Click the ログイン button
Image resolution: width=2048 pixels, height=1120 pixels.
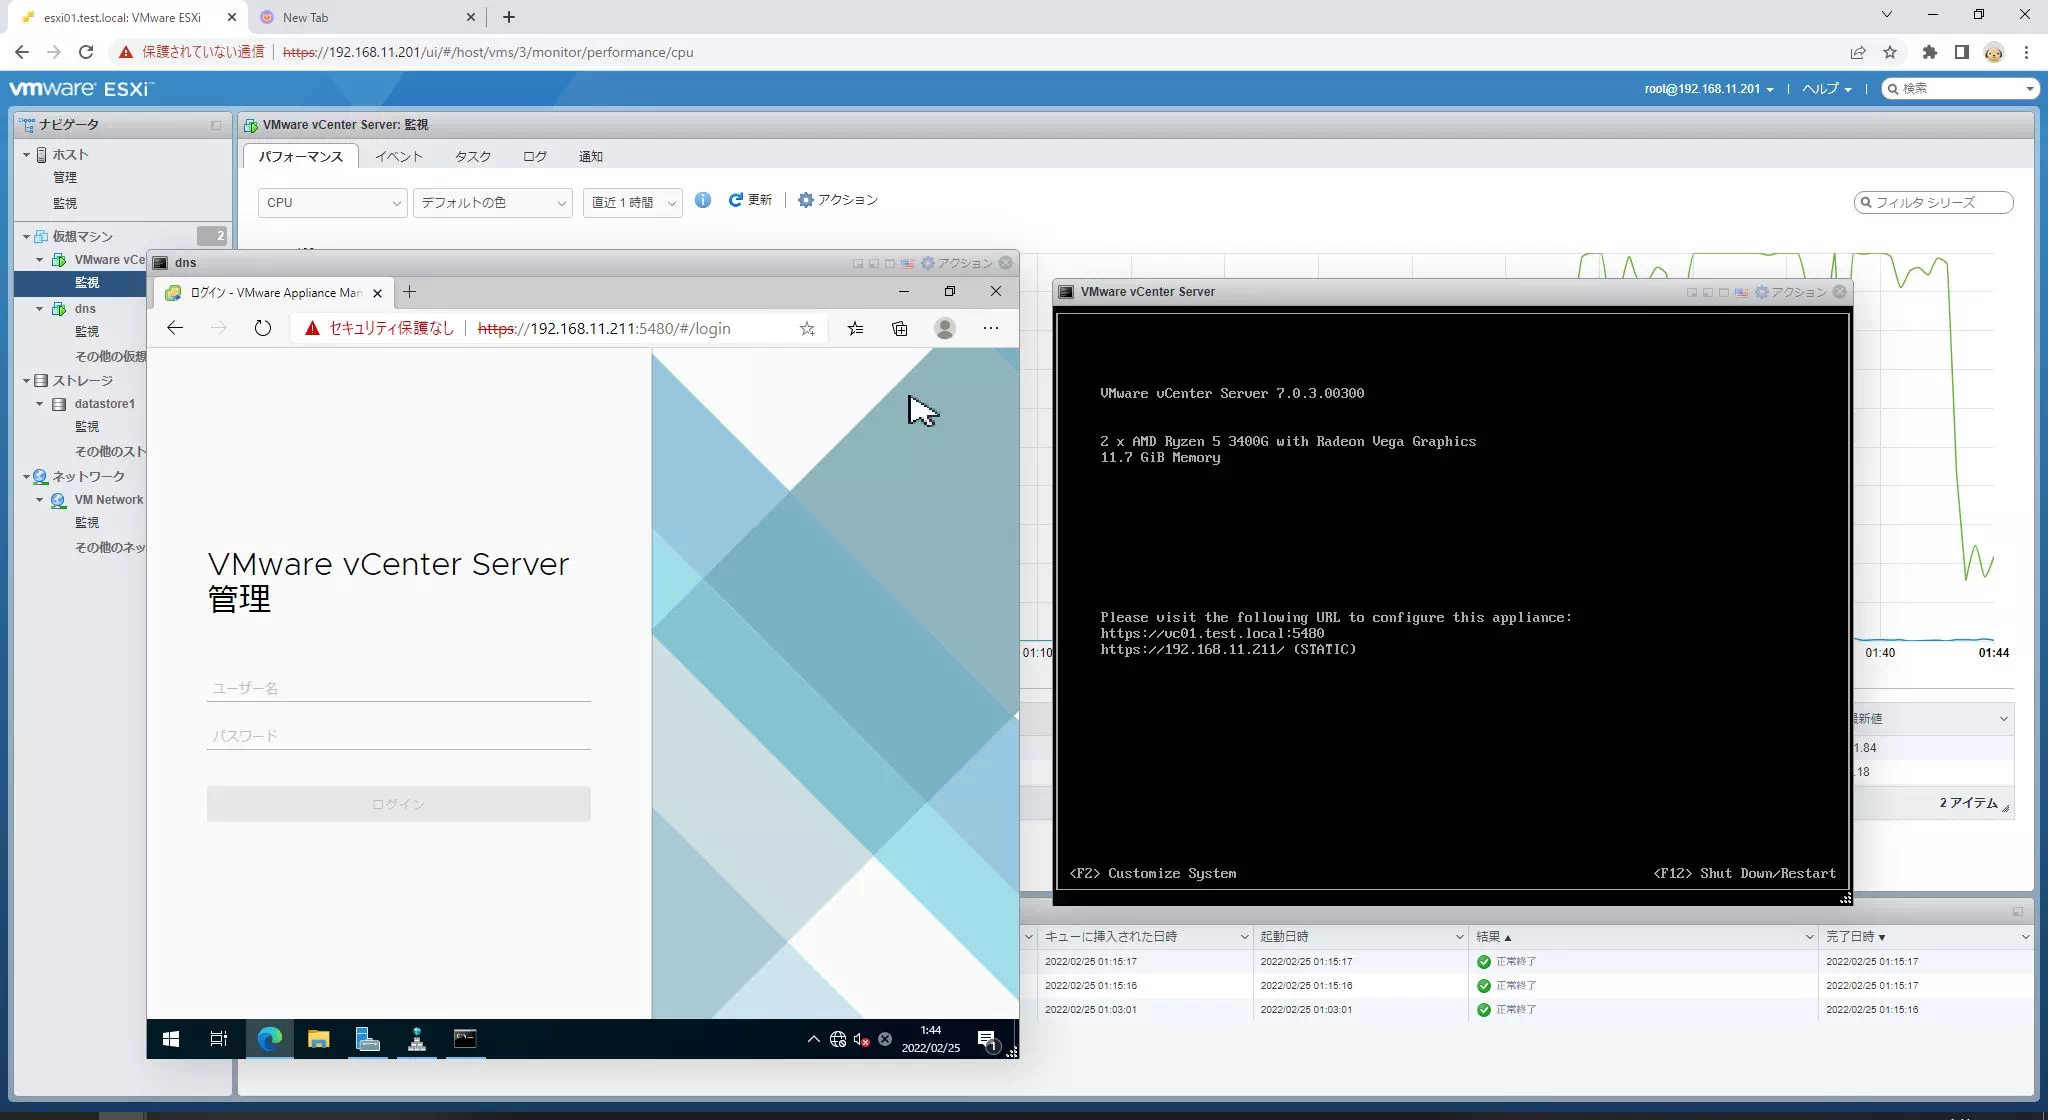(x=398, y=804)
